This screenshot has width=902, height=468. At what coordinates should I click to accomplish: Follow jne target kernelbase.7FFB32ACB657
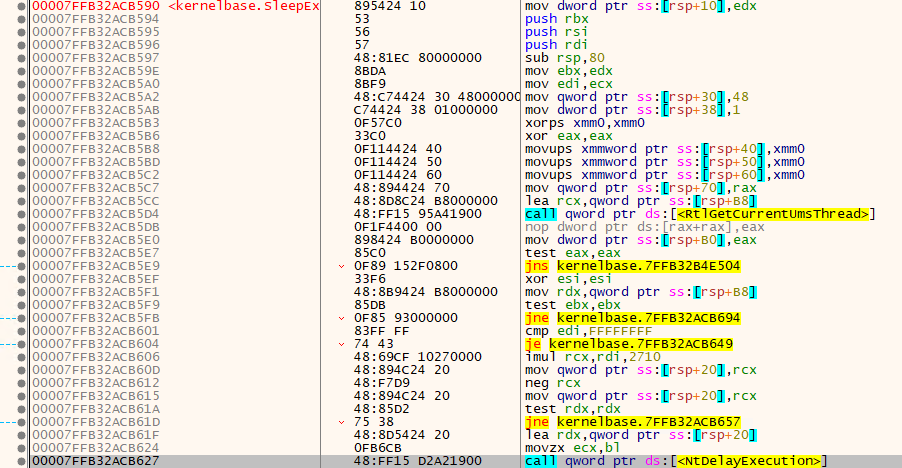648,422
